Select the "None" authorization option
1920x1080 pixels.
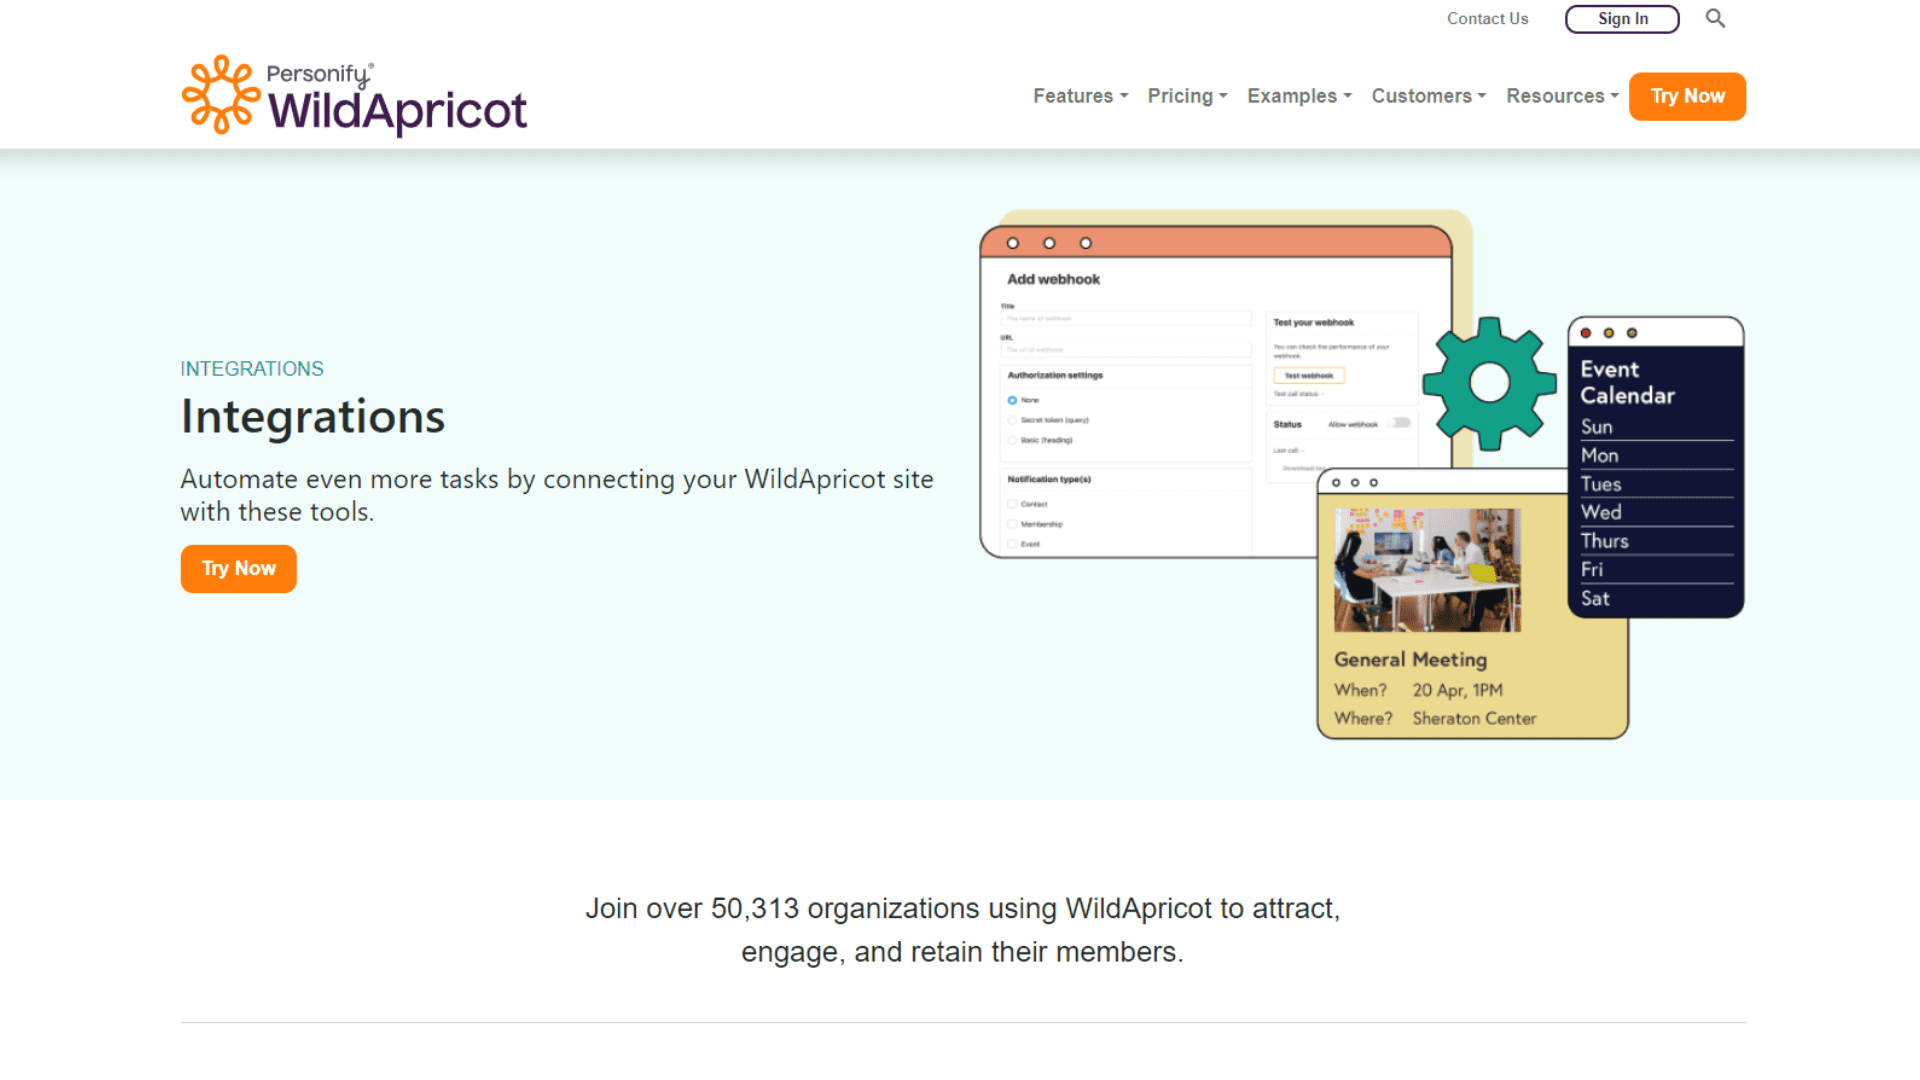coord(1012,399)
